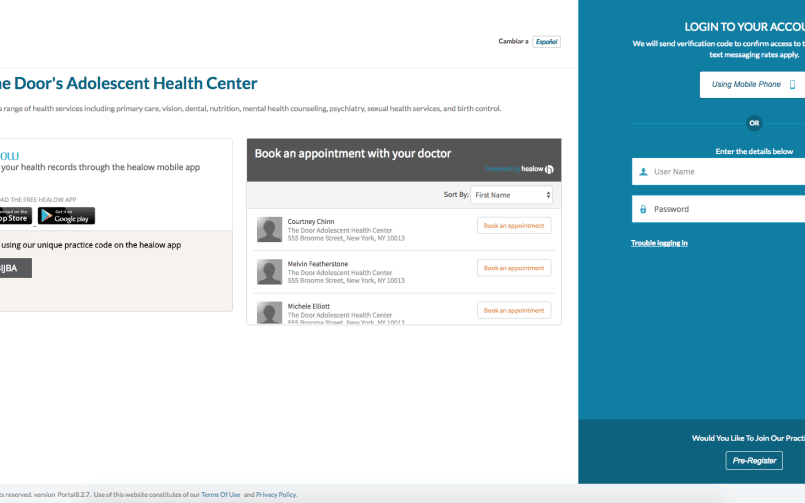Image resolution: width=805 pixels, height=503 pixels.
Task: Click the Book an appointment with your doctor heading
Action: (353, 153)
